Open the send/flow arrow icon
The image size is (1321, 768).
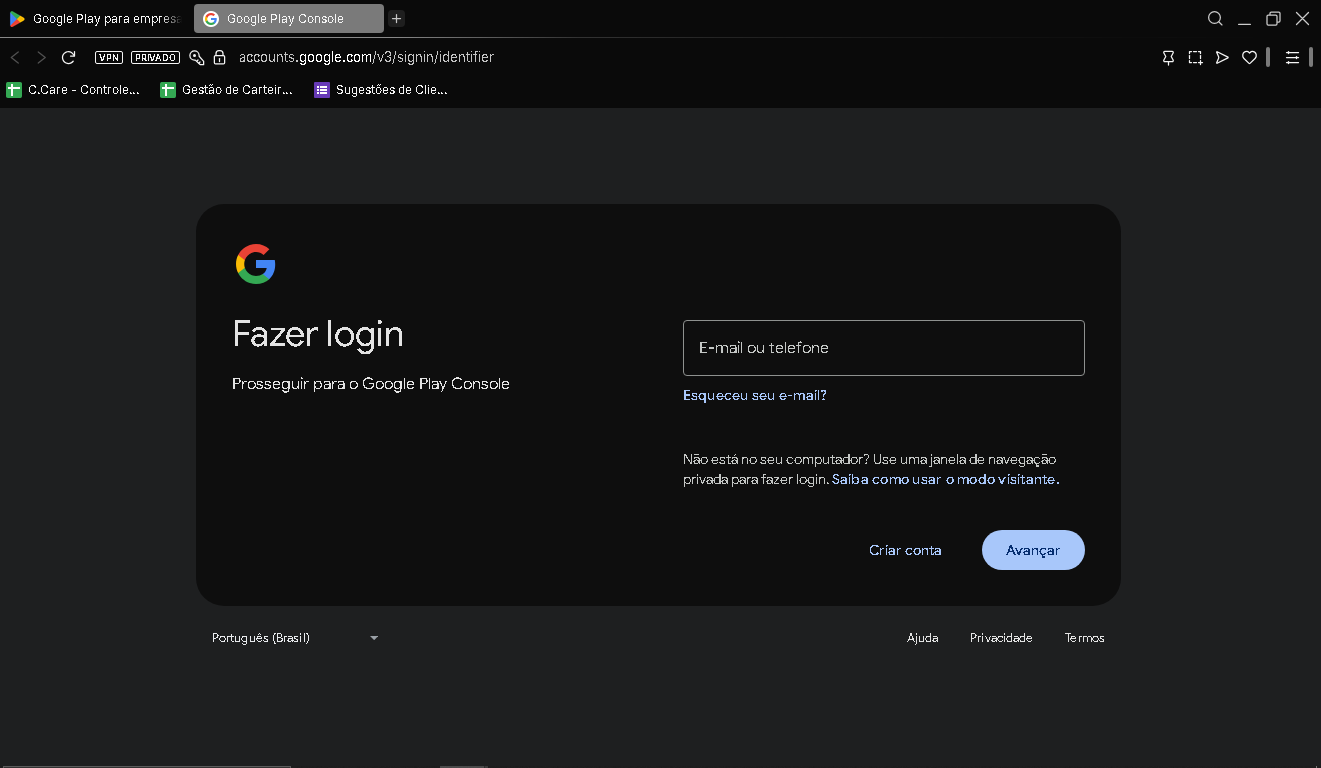1222,58
